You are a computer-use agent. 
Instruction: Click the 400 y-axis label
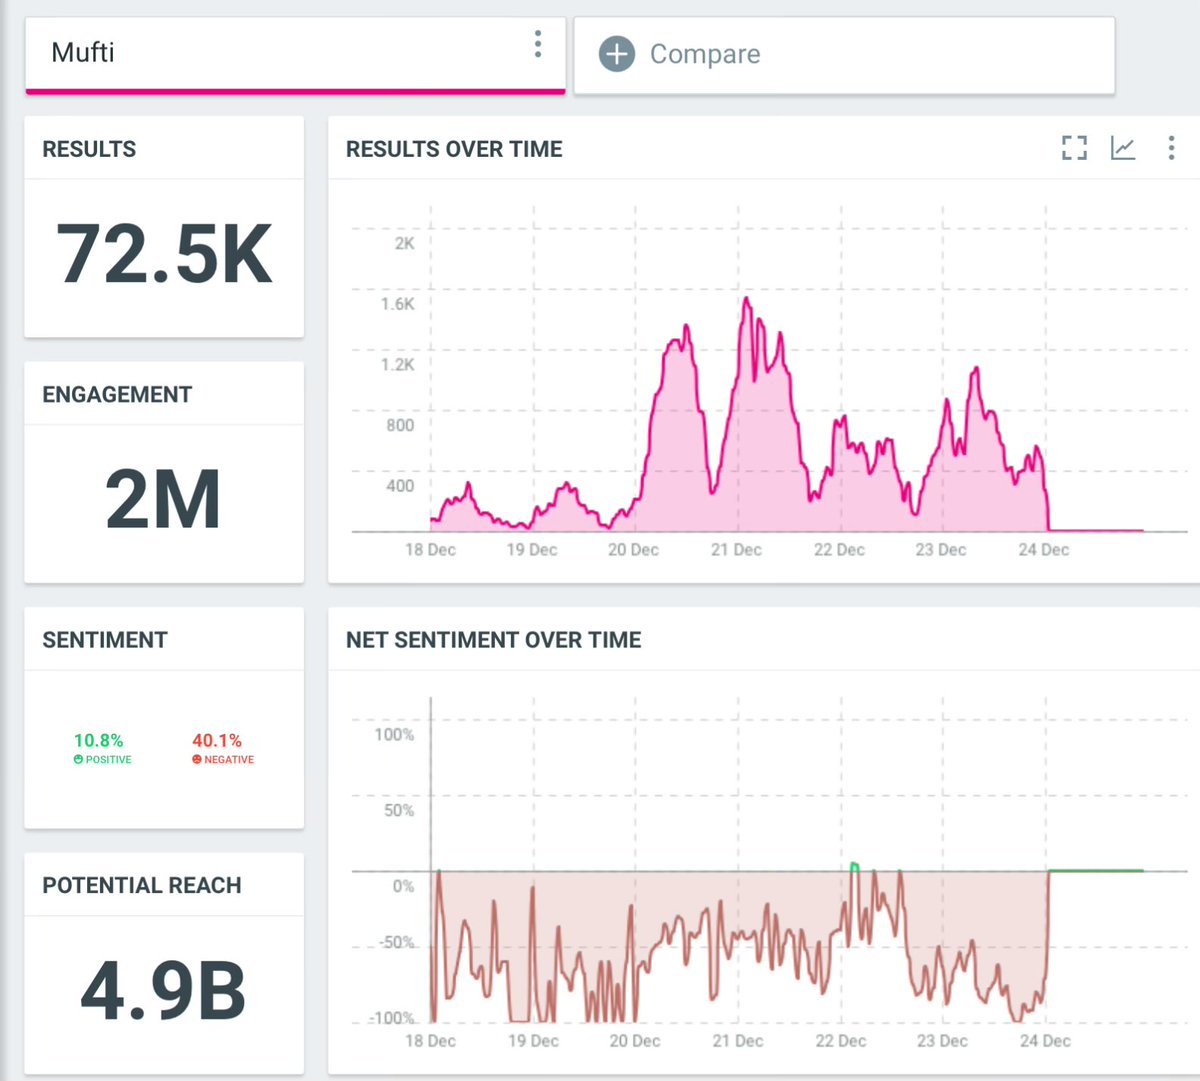400,486
